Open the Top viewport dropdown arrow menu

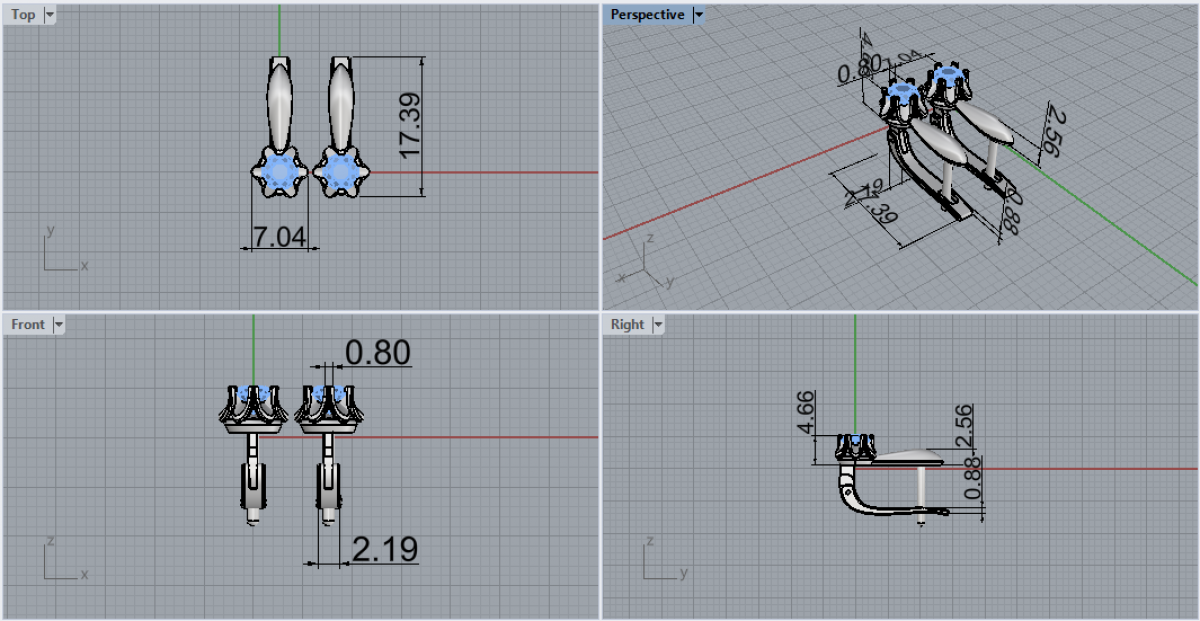(50, 15)
